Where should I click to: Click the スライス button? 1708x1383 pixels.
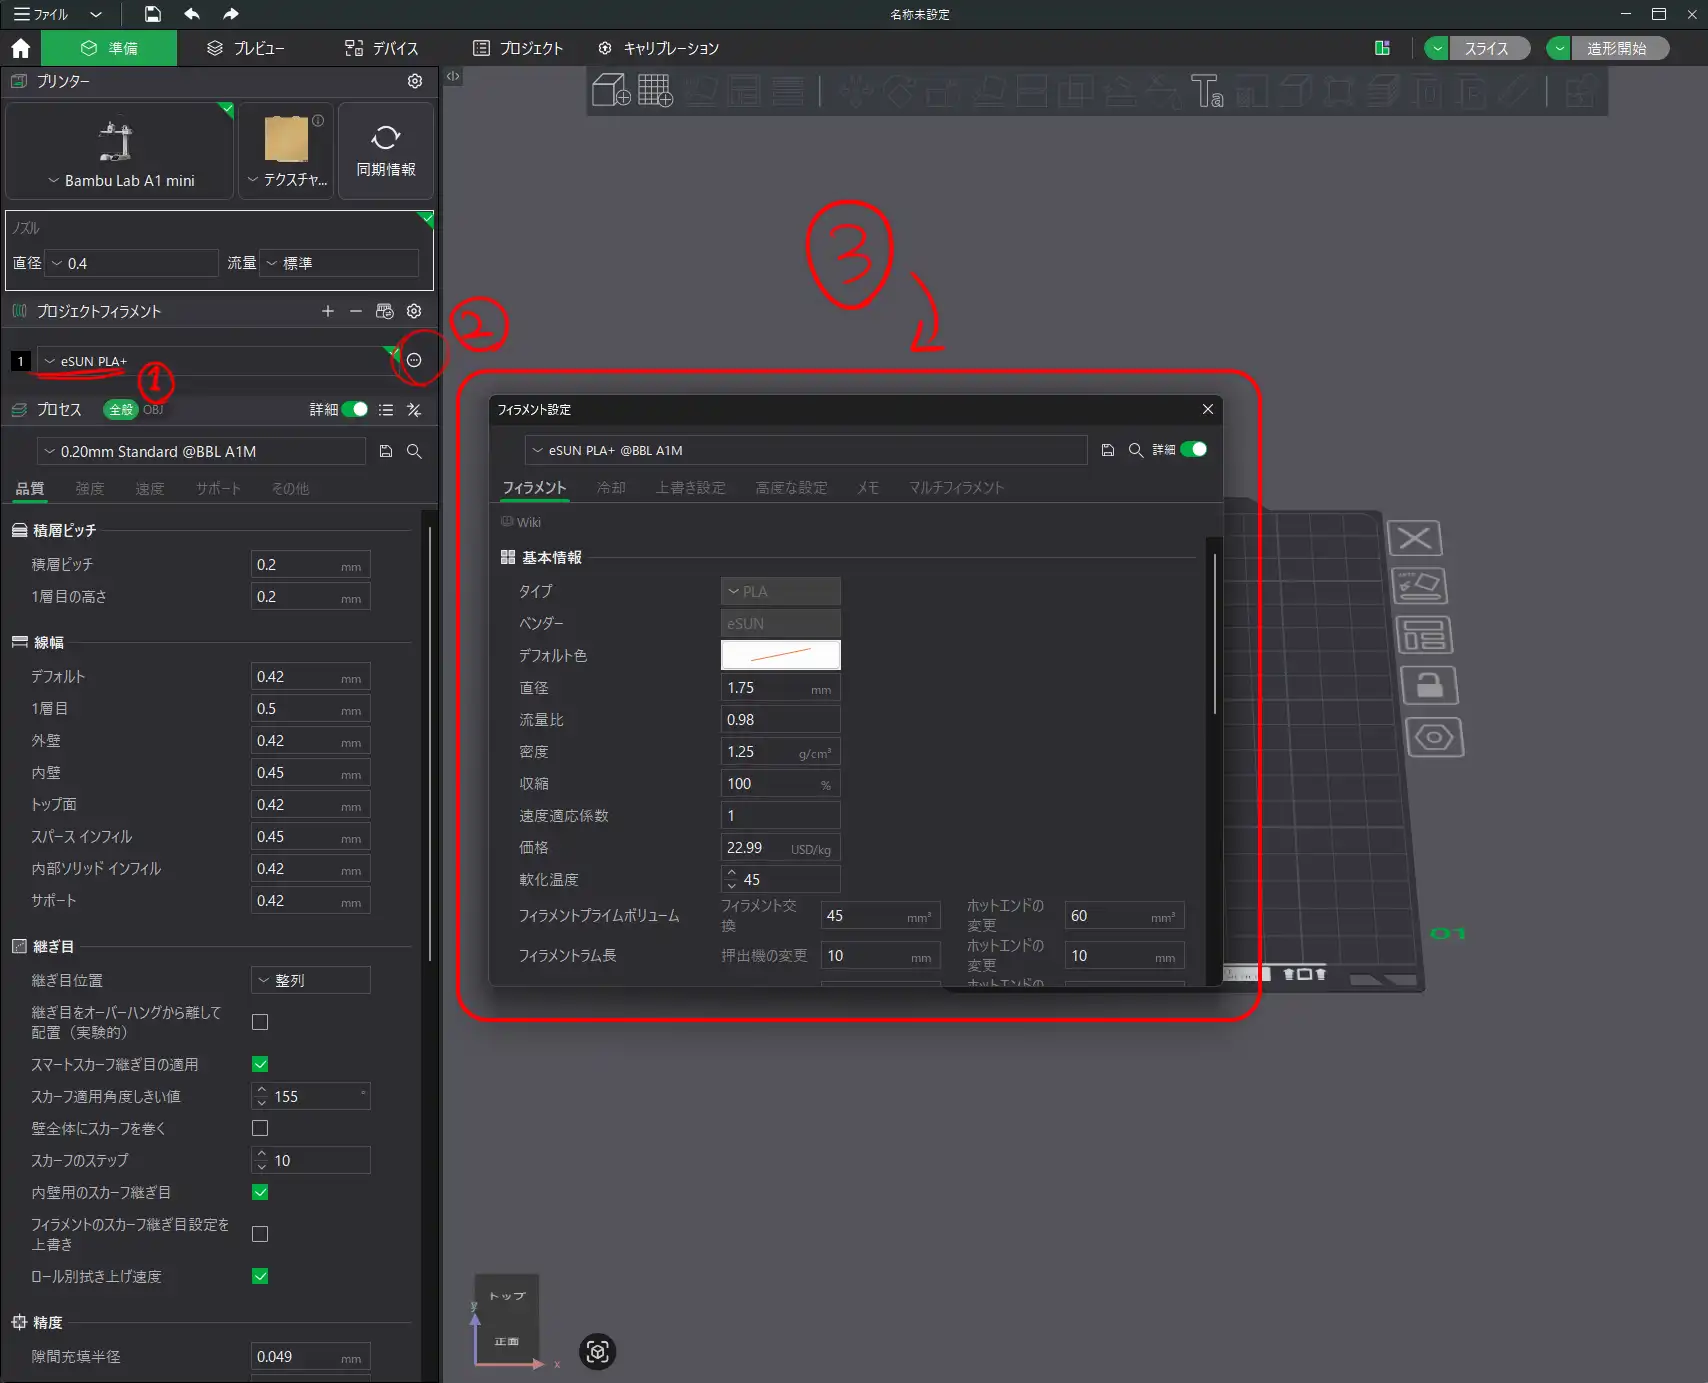click(x=1486, y=48)
